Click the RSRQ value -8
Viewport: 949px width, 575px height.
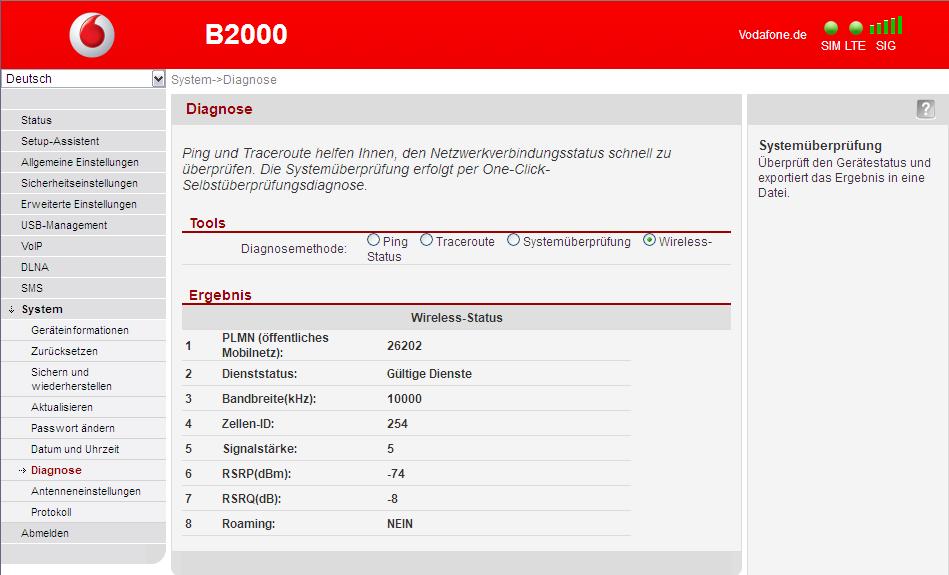392,499
